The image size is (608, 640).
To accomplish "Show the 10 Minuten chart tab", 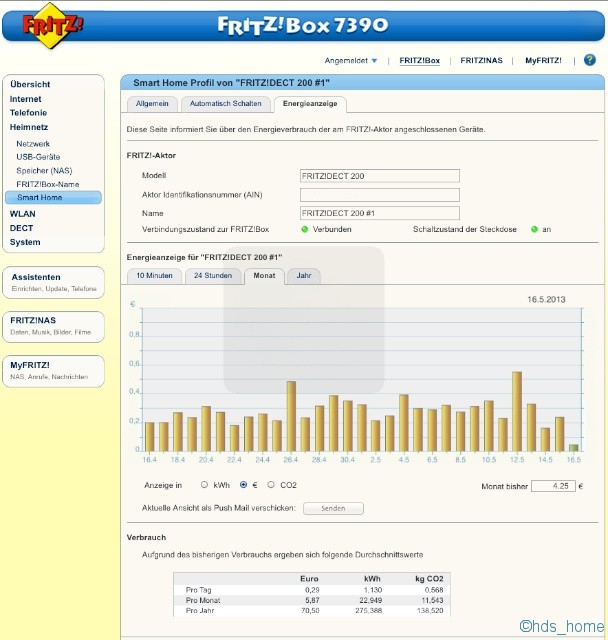I will tap(154, 276).
